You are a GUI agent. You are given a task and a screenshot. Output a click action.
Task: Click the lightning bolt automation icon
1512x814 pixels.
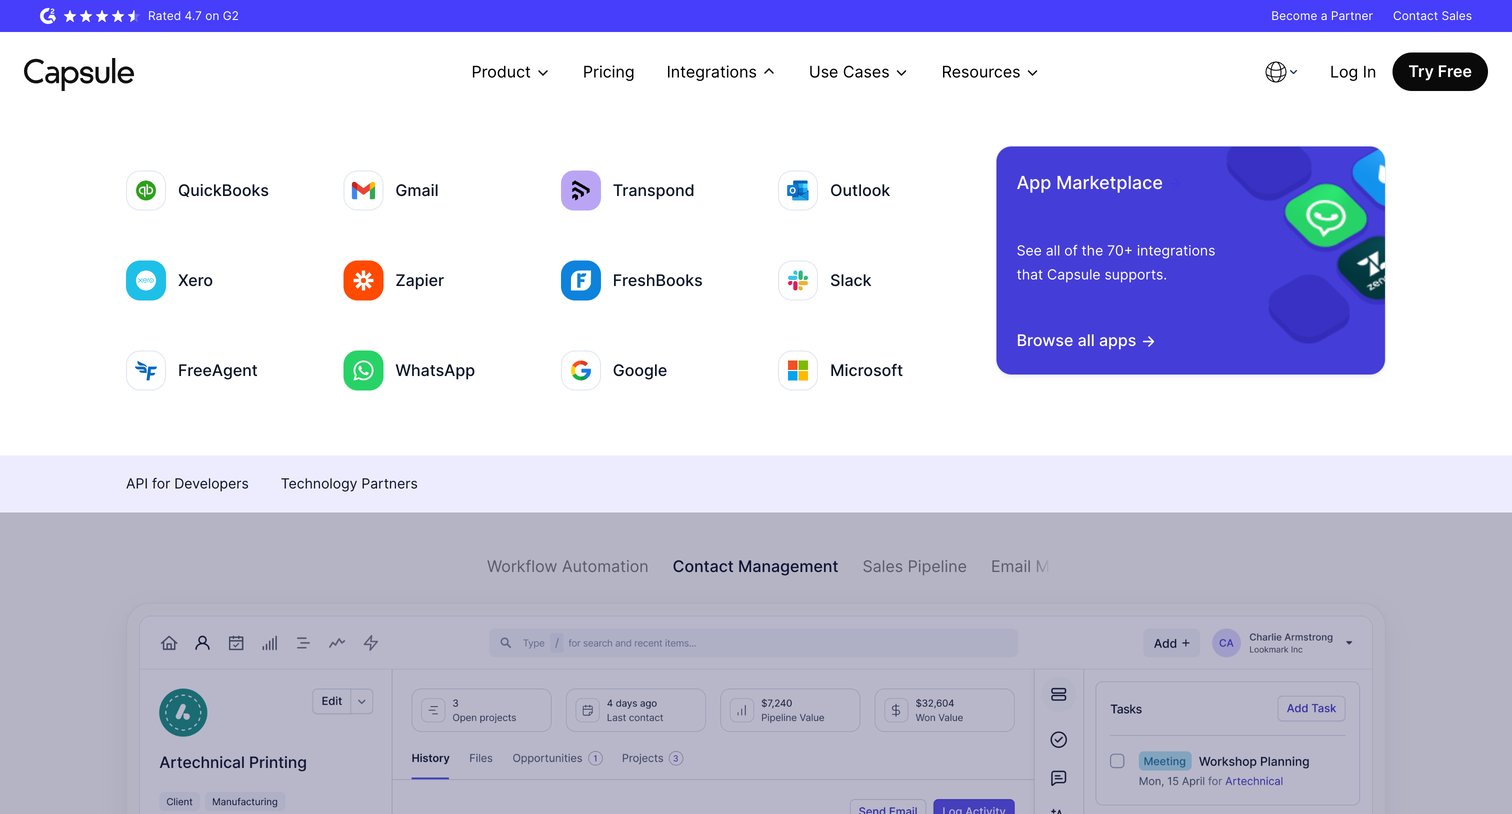(371, 643)
